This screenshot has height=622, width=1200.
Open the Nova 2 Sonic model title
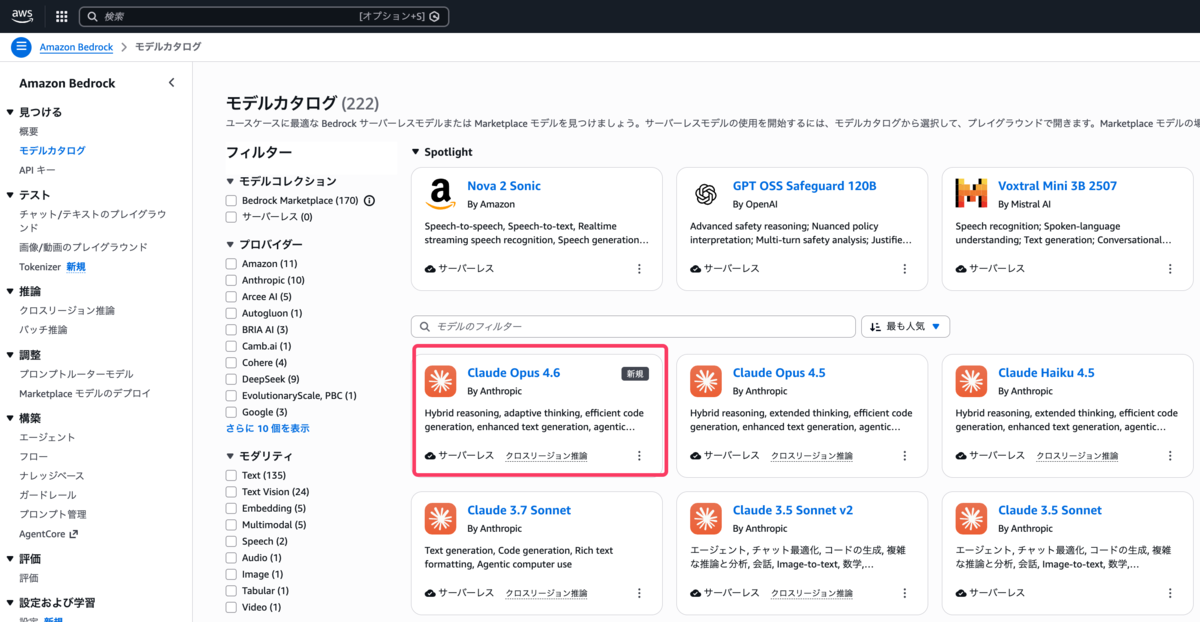point(504,186)
